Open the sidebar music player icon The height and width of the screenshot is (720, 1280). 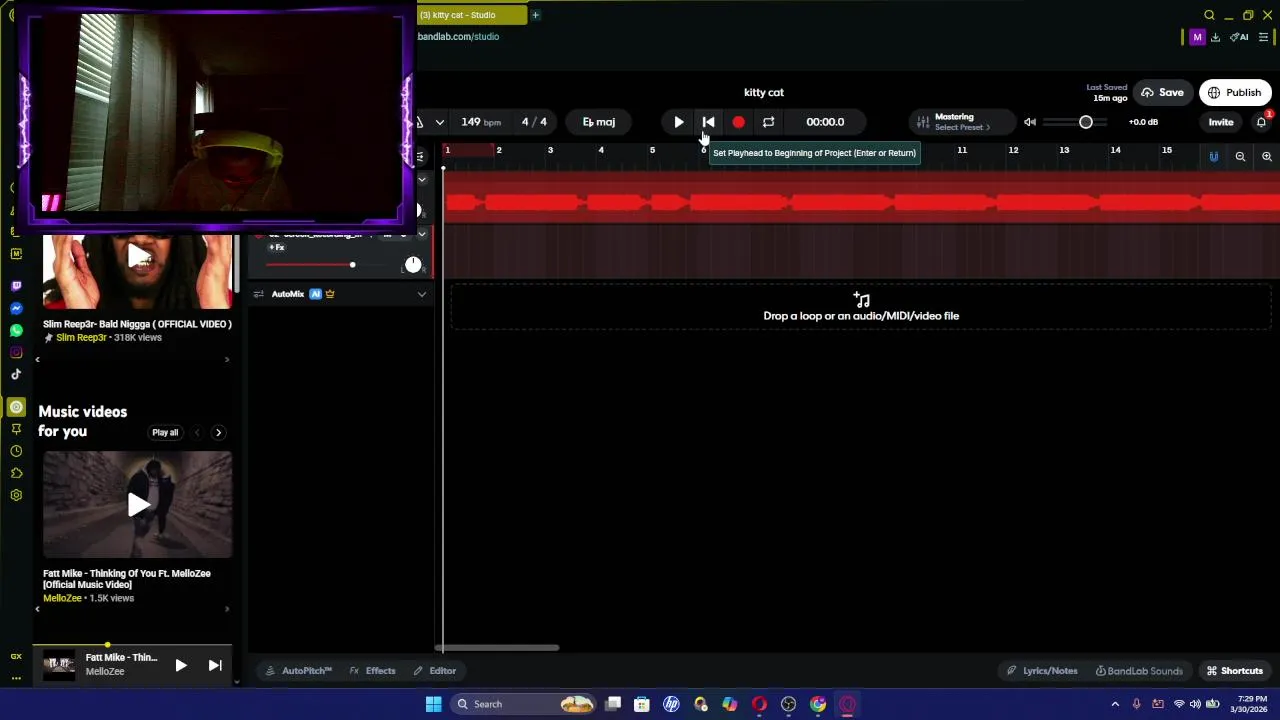pos(16,407)
